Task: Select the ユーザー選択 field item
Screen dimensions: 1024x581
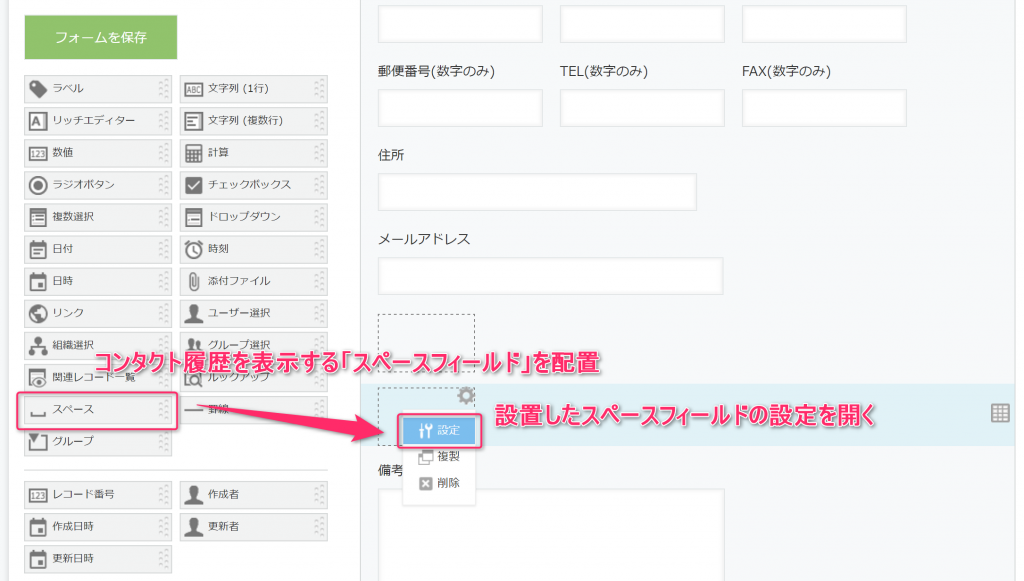Action: click(253, 313)
